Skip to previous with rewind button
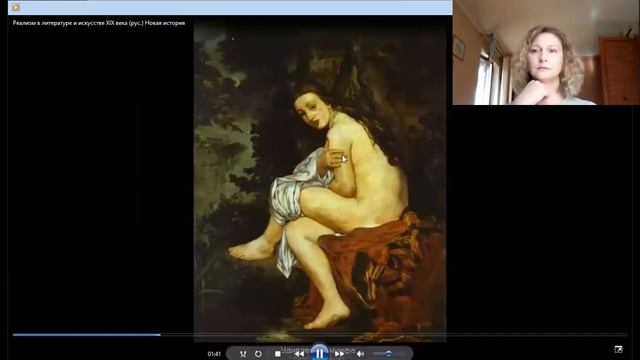This screenshot has height=360, width=640. (x=299, y=354)
